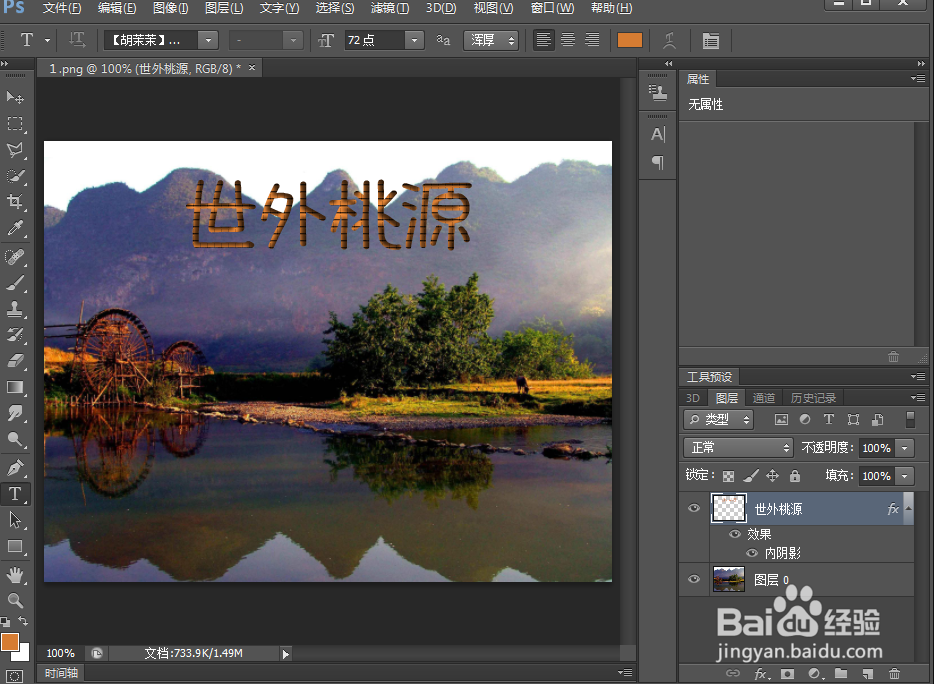This screenshot has height=684, width=934.
Task: Hide the 世外桃源 text layer
Action: 694,508
